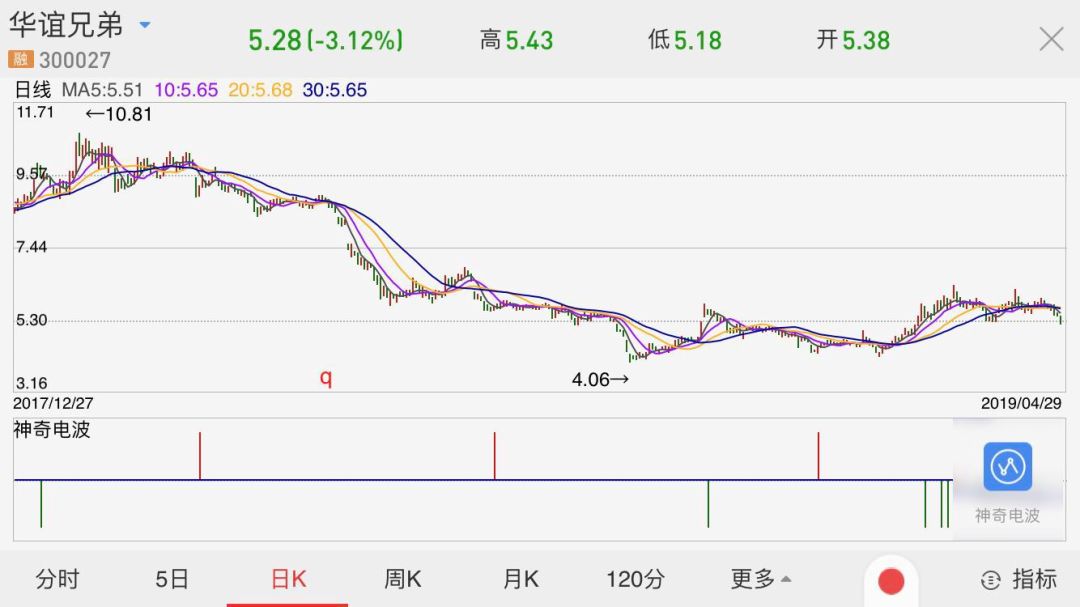The height and width of the screenshot is (607, 1080).
Task: Tap the orange 融 margin-trading badge
Action: (22, 60)
